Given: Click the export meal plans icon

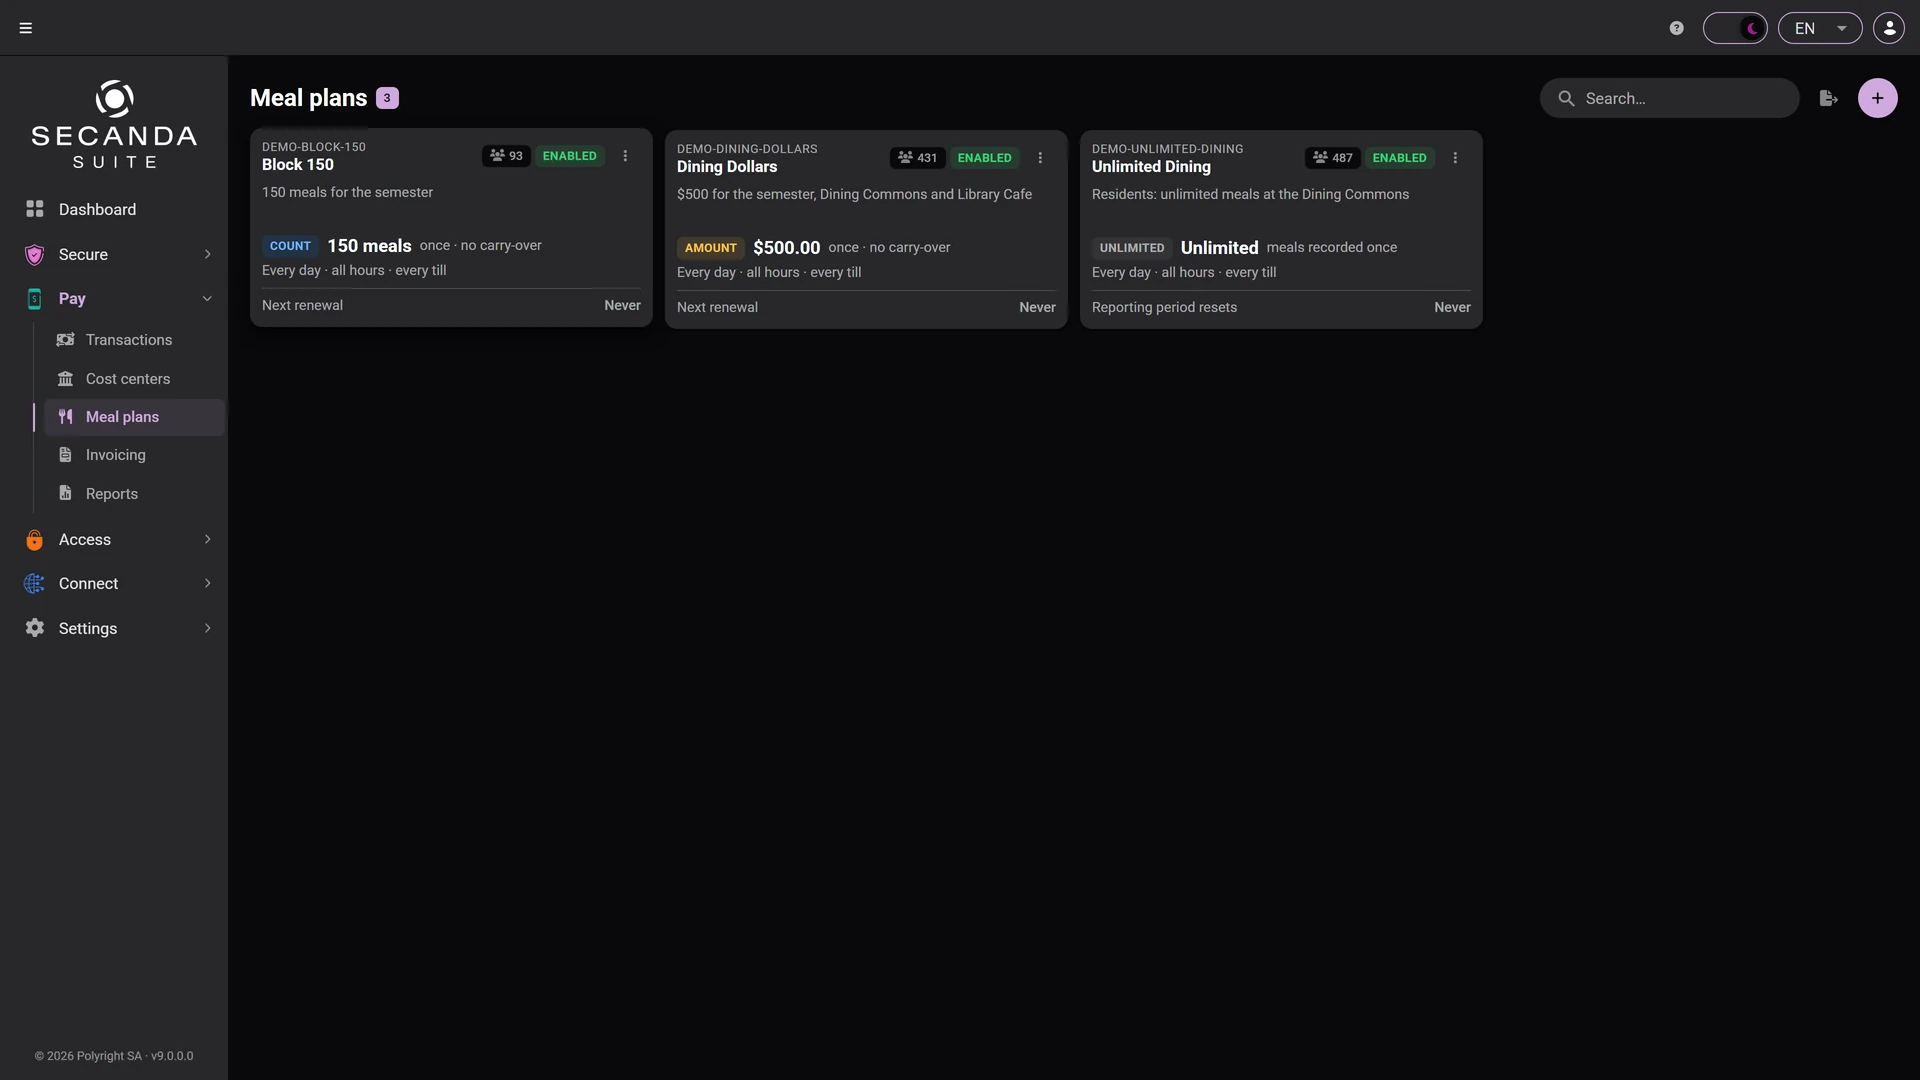Looking at the screenshot, I should pos(1828,98).
